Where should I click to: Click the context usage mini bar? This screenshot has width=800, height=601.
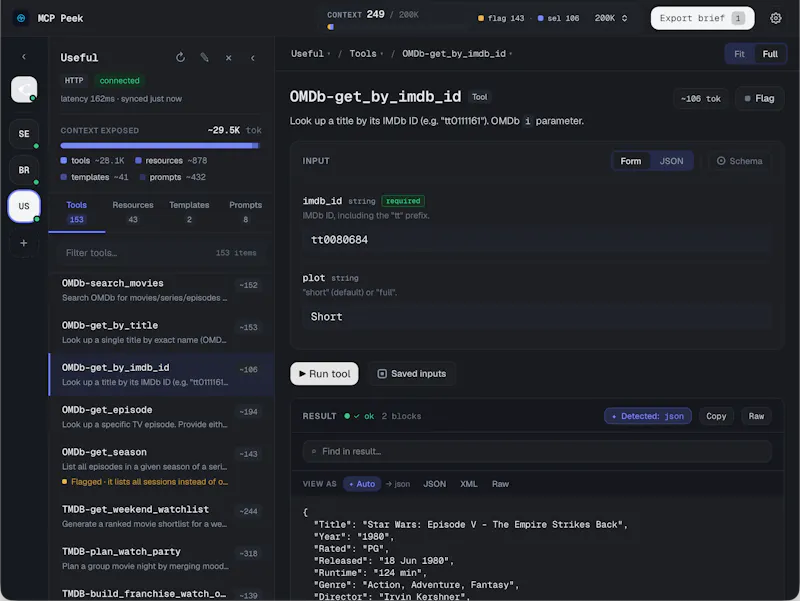click(331, 27)
